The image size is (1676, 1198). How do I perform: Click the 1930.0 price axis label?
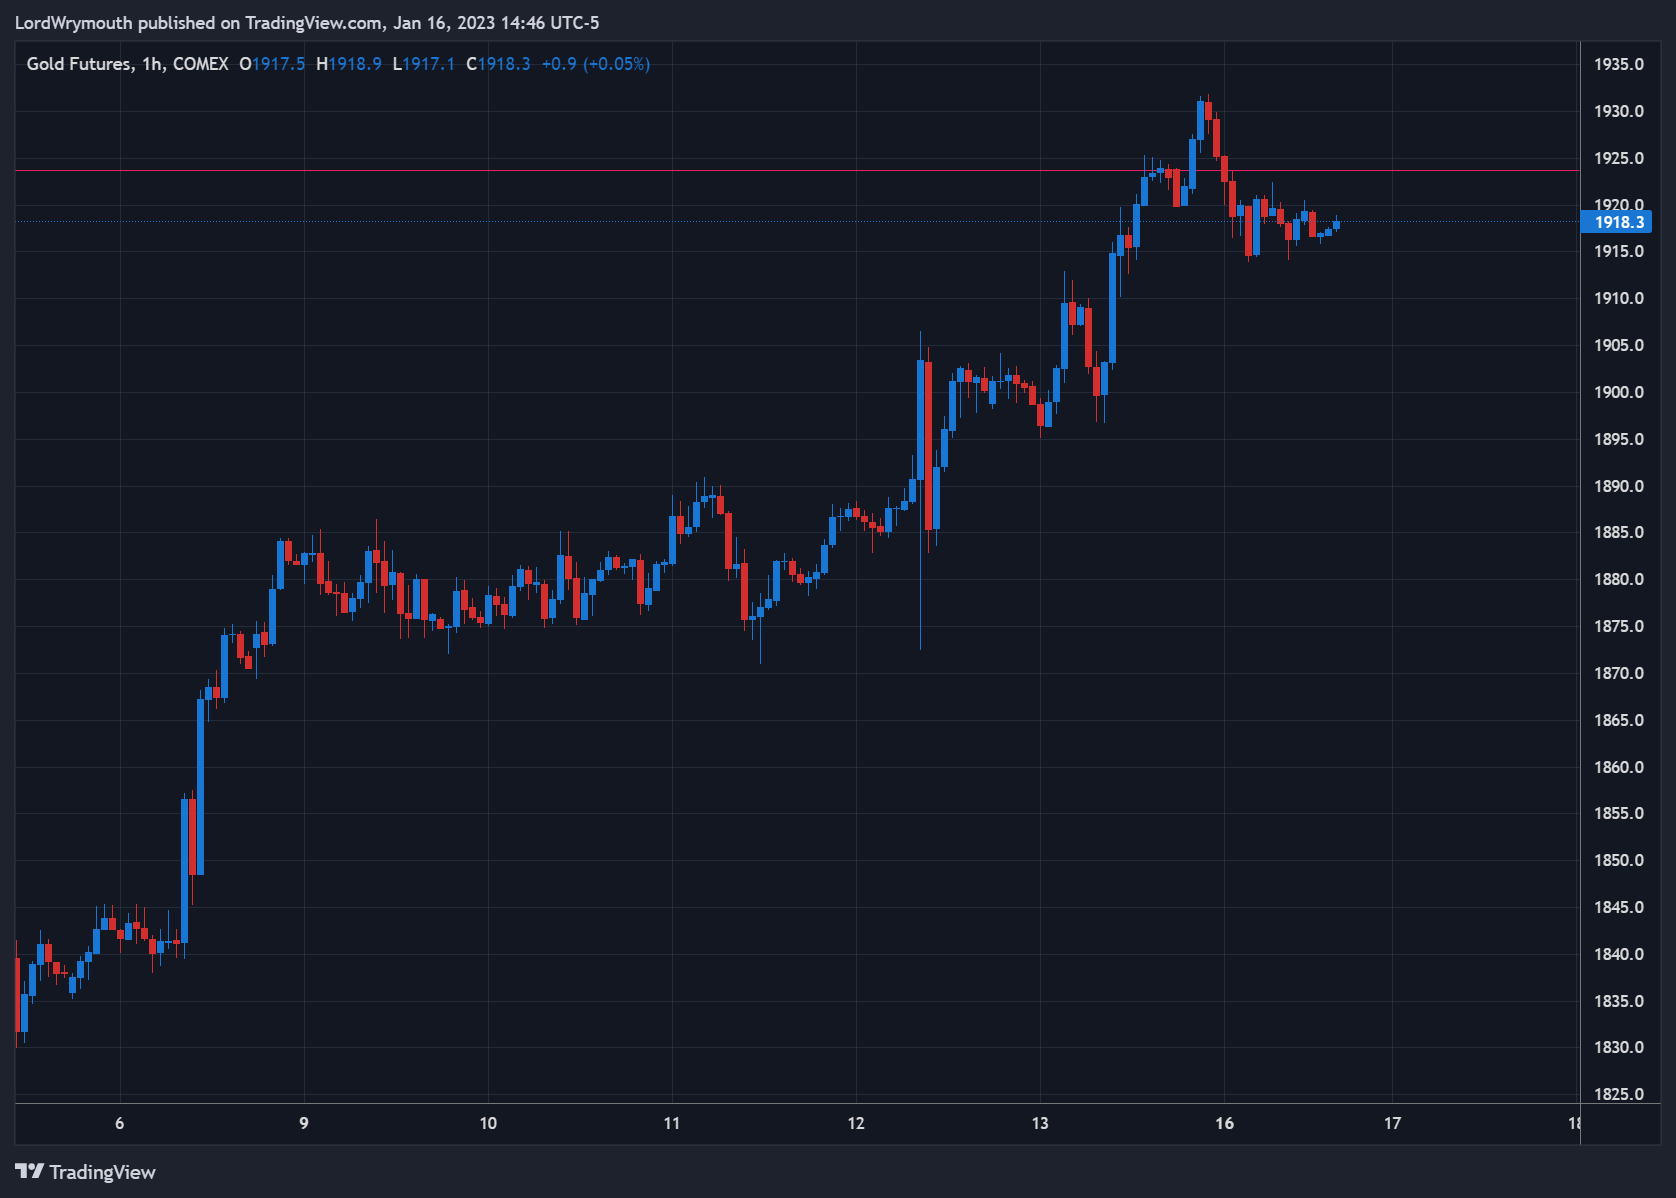click(1619, 111)
